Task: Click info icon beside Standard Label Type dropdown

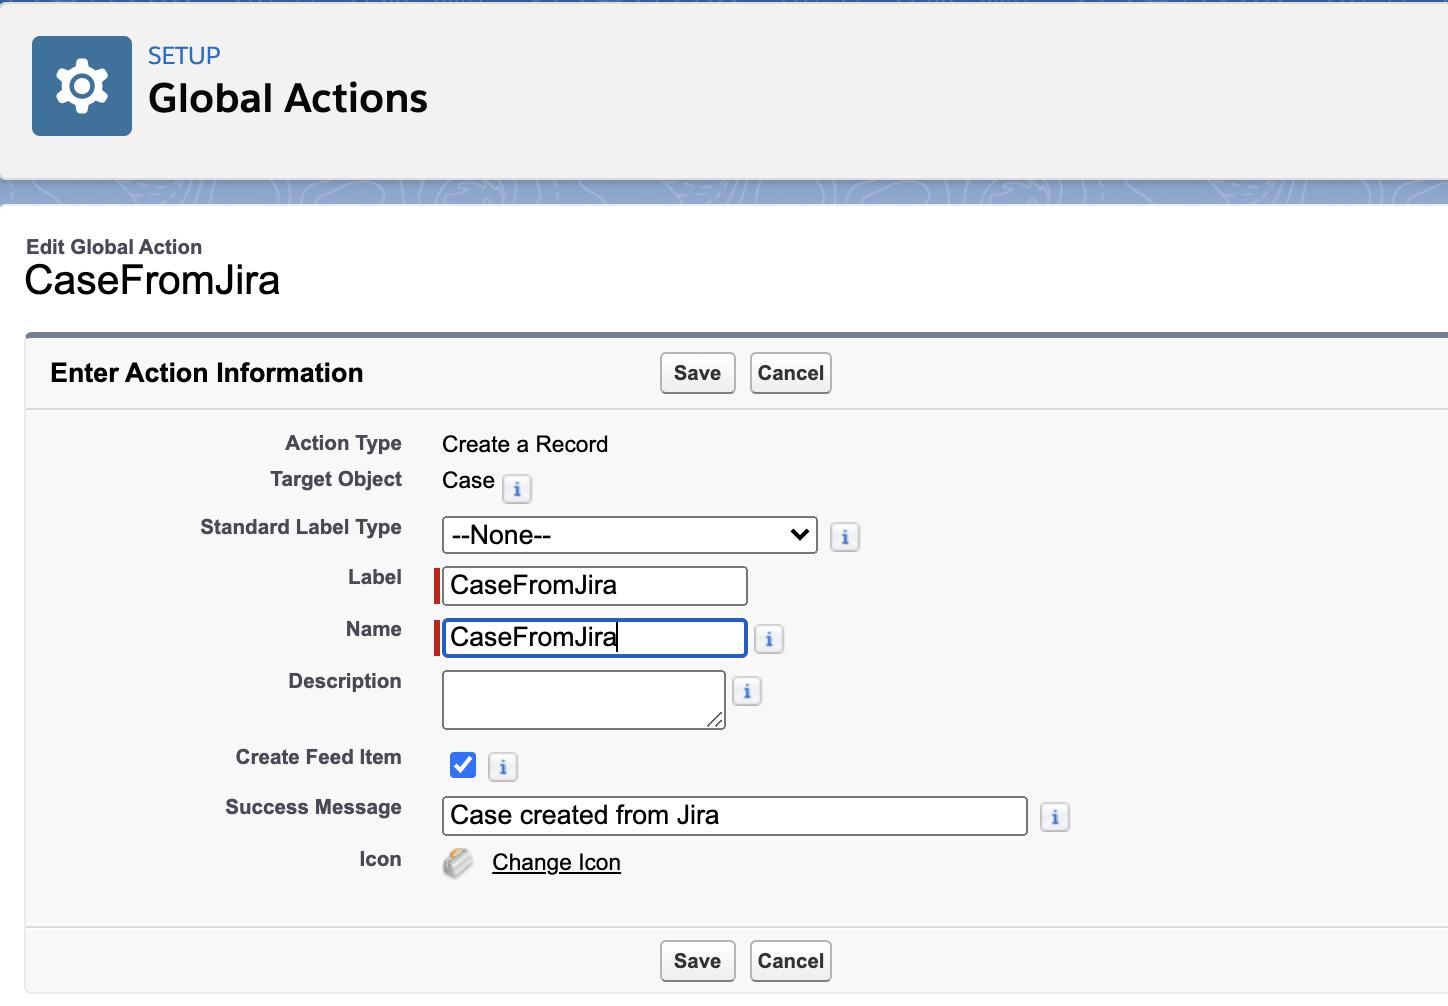Action: [x=844, y=537]
